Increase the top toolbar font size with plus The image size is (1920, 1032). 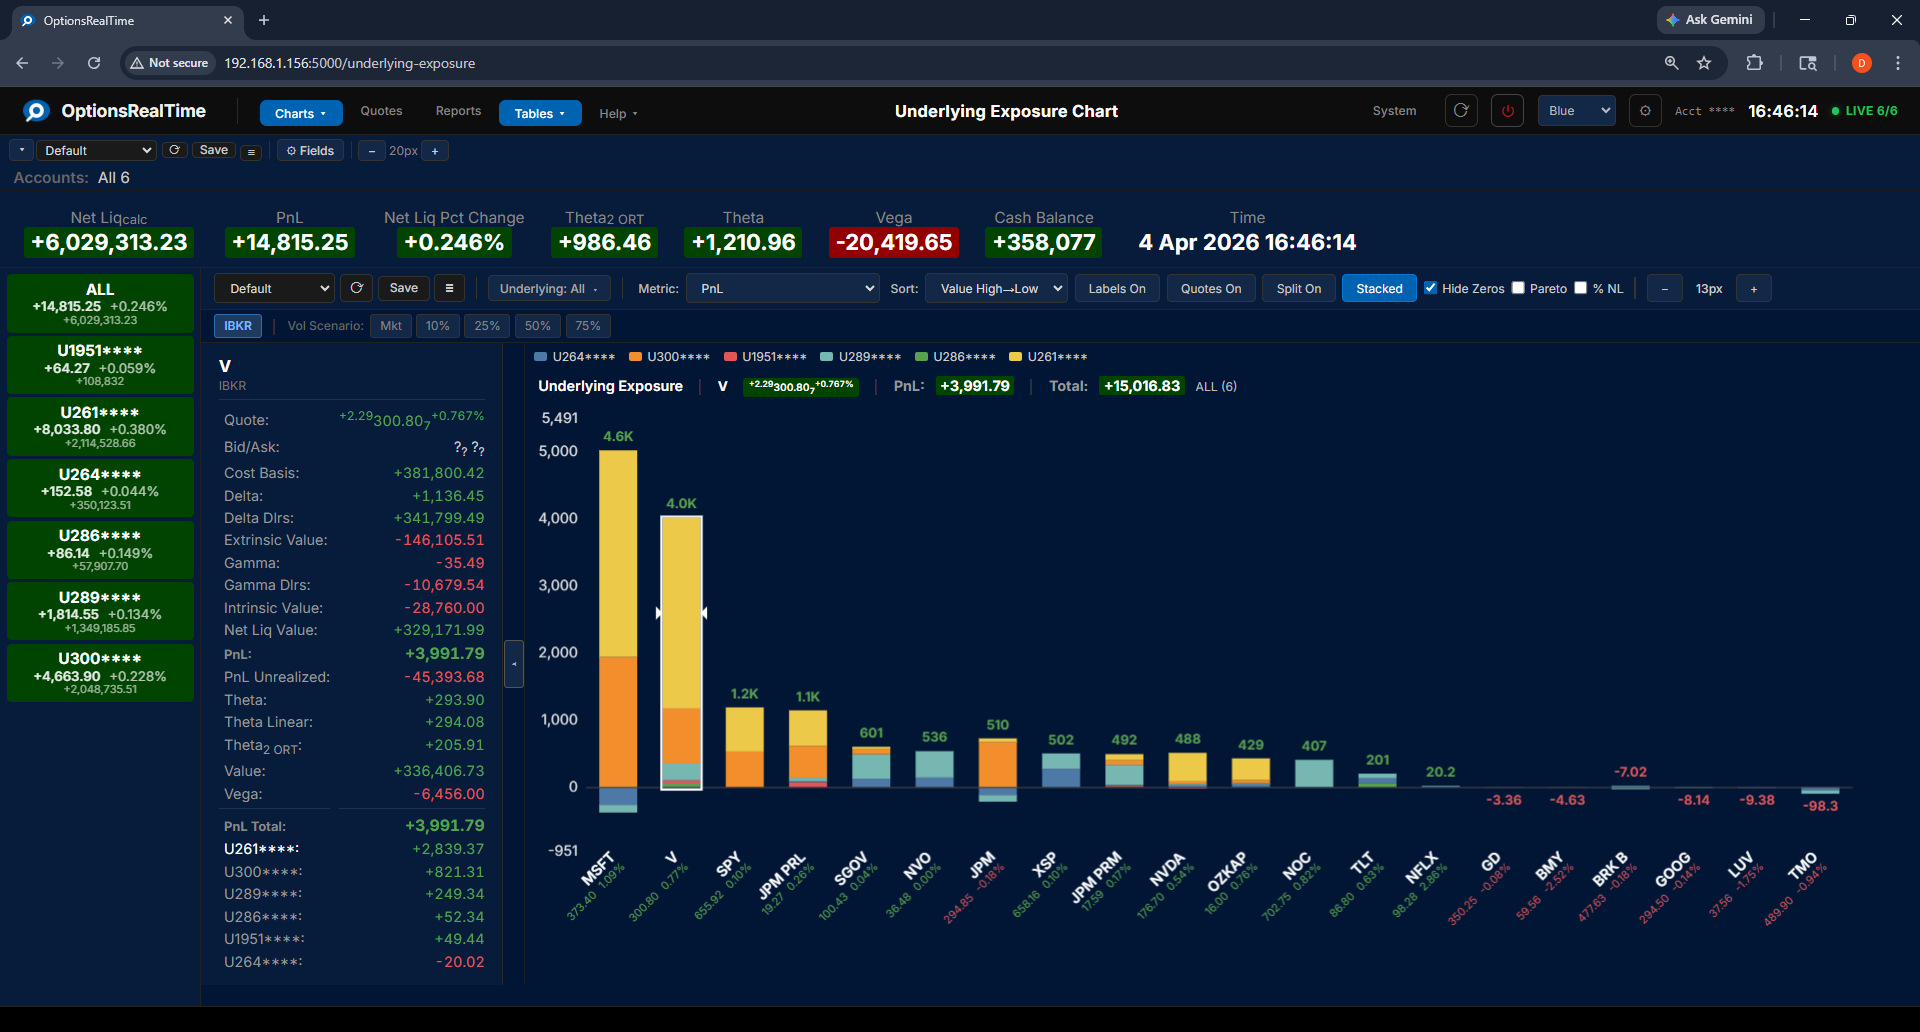435,151
